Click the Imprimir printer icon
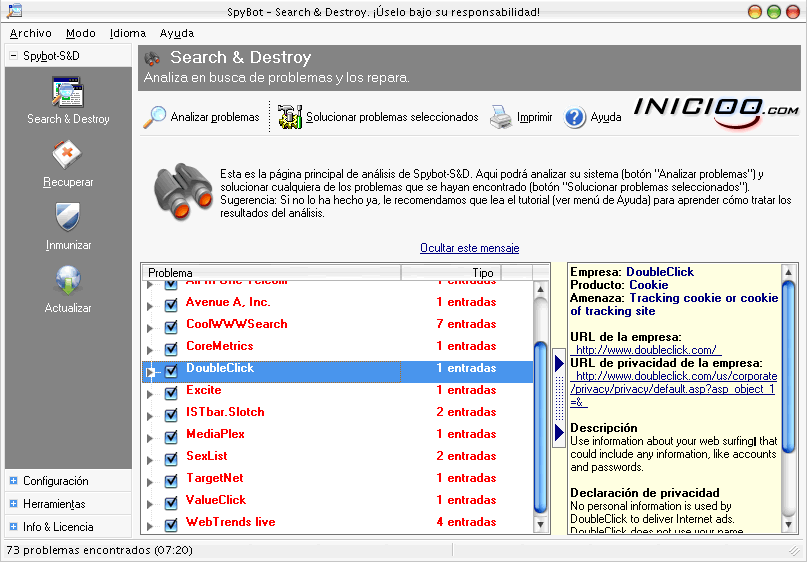 [500, 117]
